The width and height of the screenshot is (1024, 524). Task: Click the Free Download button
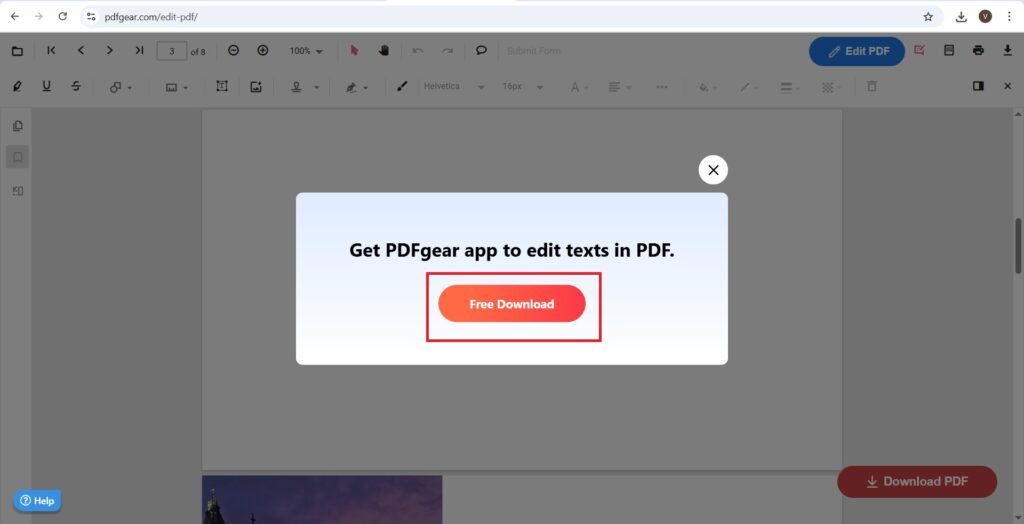[x=511, y=304]
